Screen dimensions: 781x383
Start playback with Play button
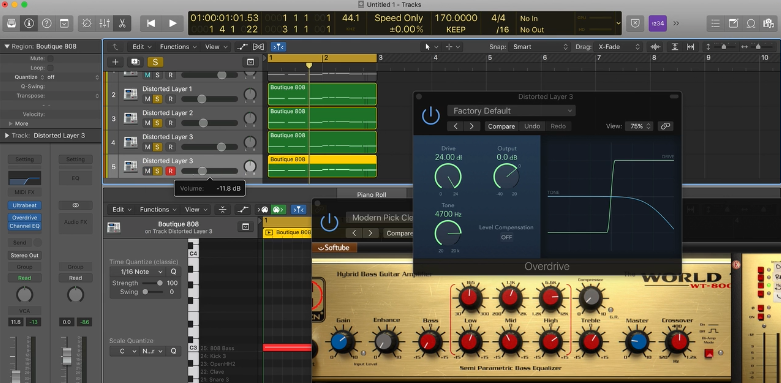(x=172, y=23)
